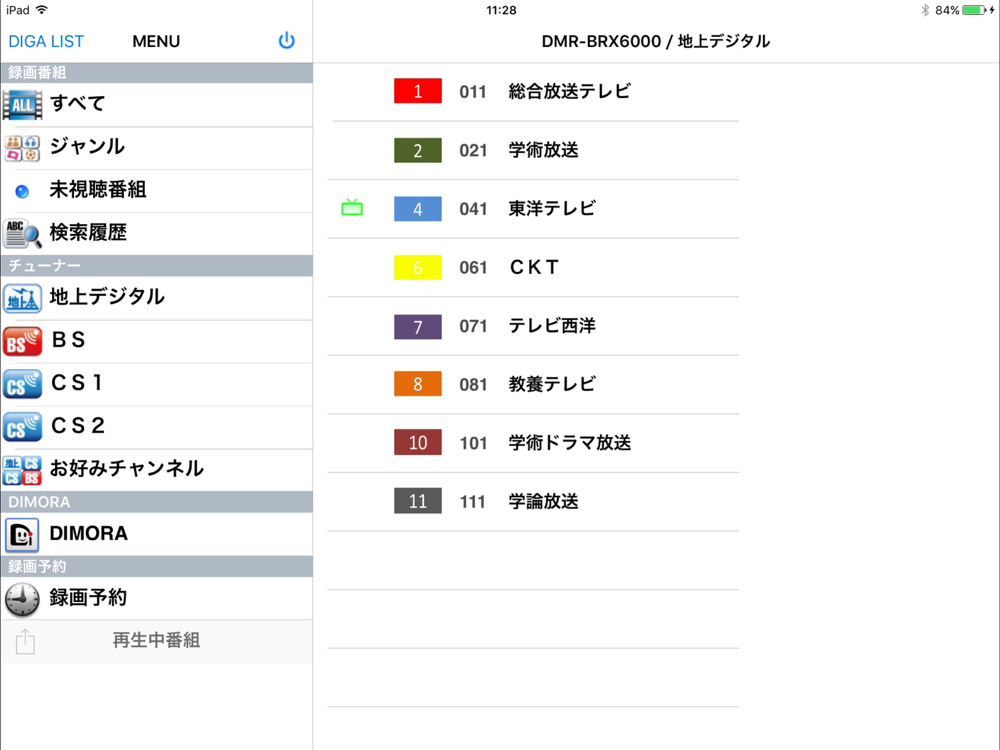The image size is (1000, 750).
Task: Open the DIMORA face icon
Action: tap(22, 534)
